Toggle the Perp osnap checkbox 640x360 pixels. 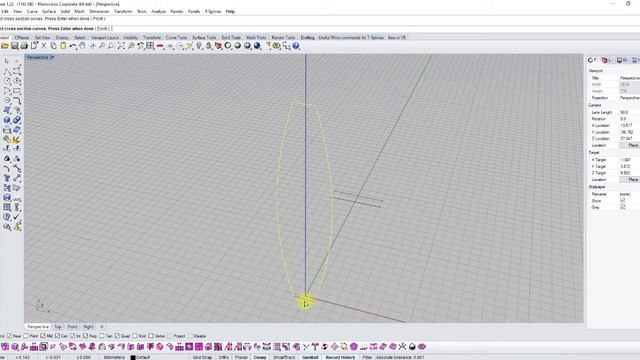[85, 336]
